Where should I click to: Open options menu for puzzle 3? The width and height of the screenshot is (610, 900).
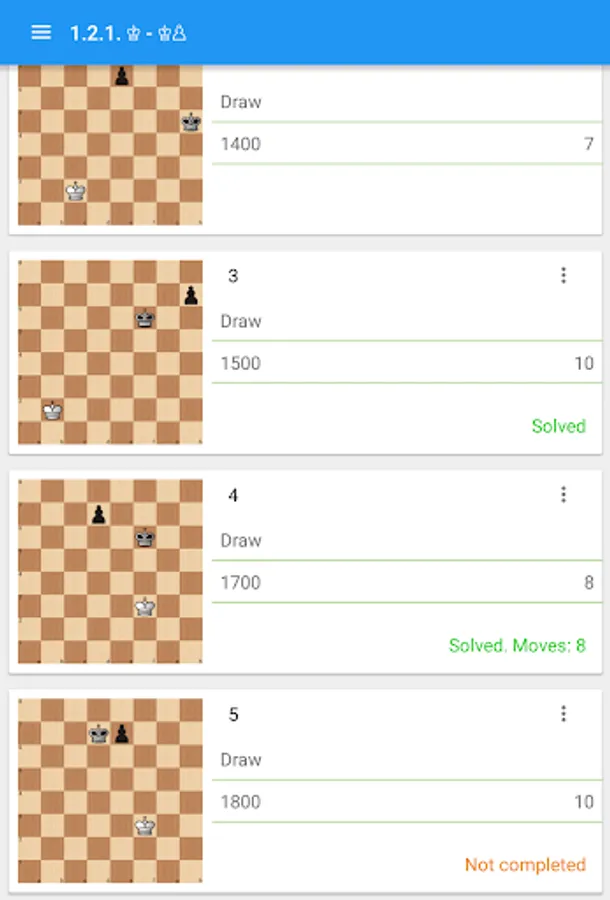pos(564,276)
